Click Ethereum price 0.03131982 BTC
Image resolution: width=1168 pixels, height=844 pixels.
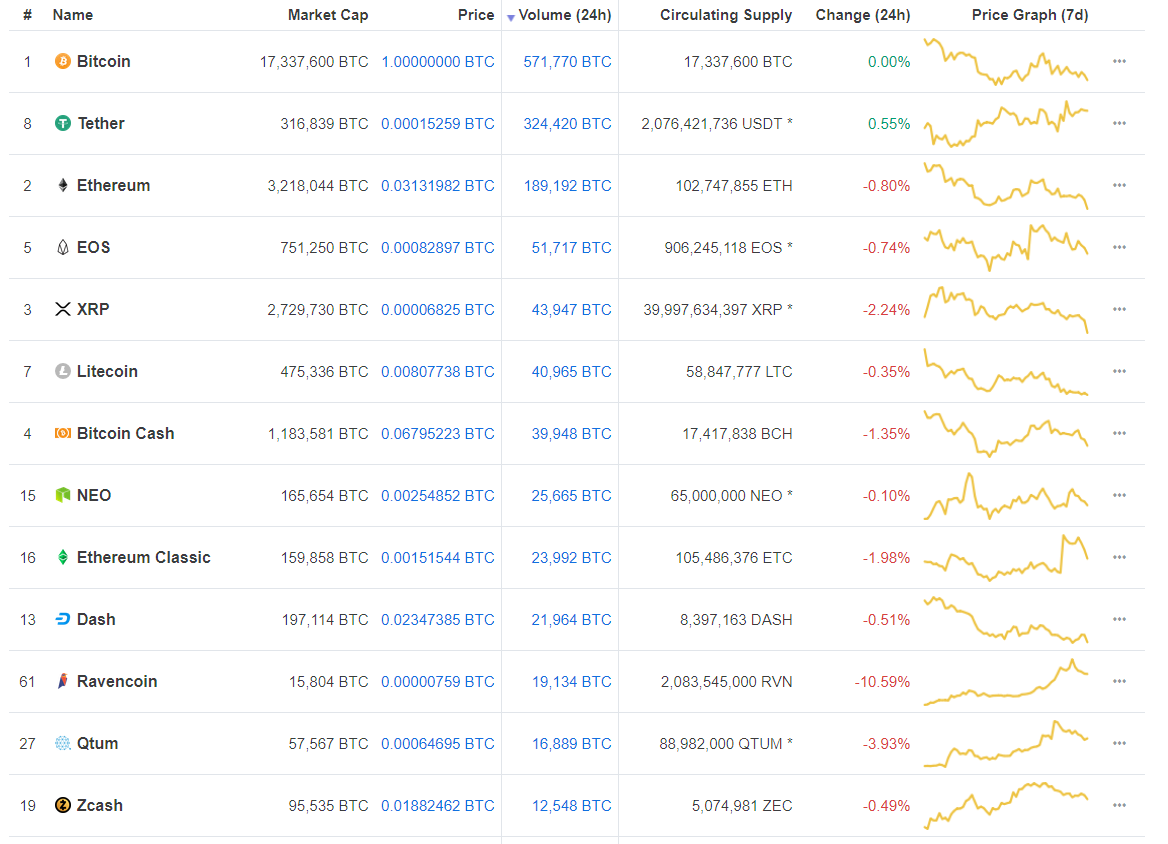[x=438, y=185]
